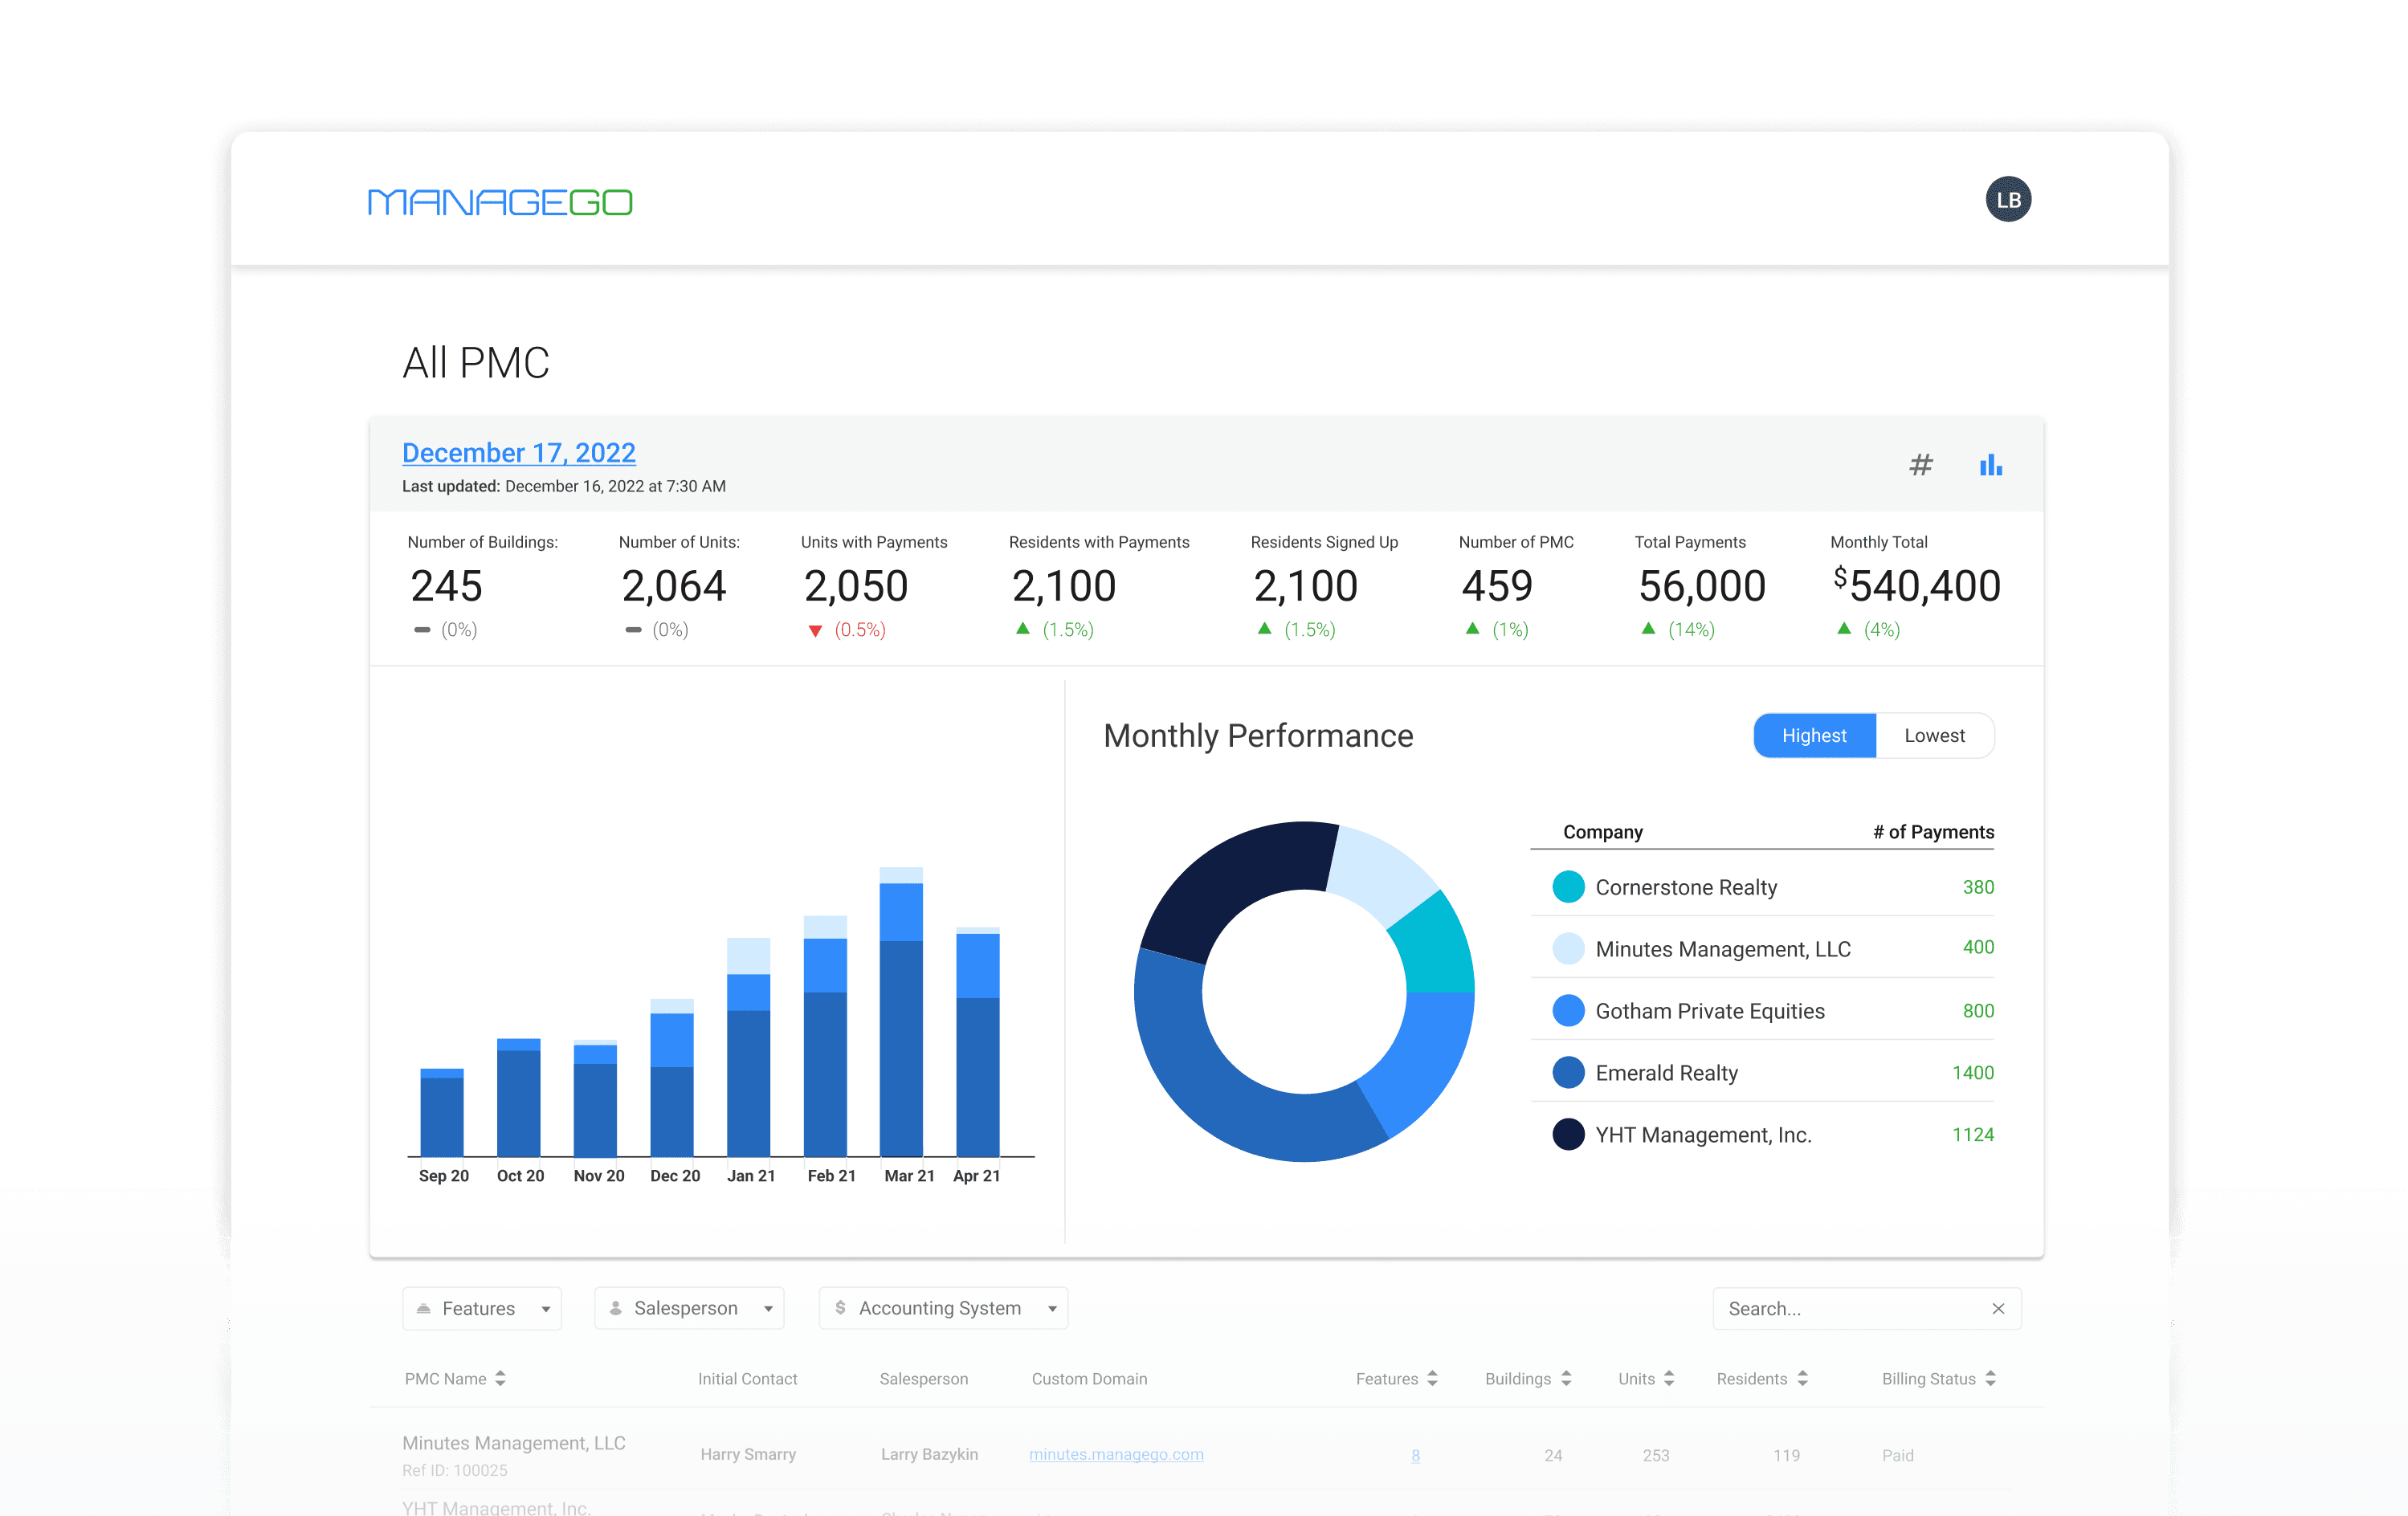Sort by PMC Name arrows icon
Viewport: 2408px width, 1516px height.
tap(500, 1378)
